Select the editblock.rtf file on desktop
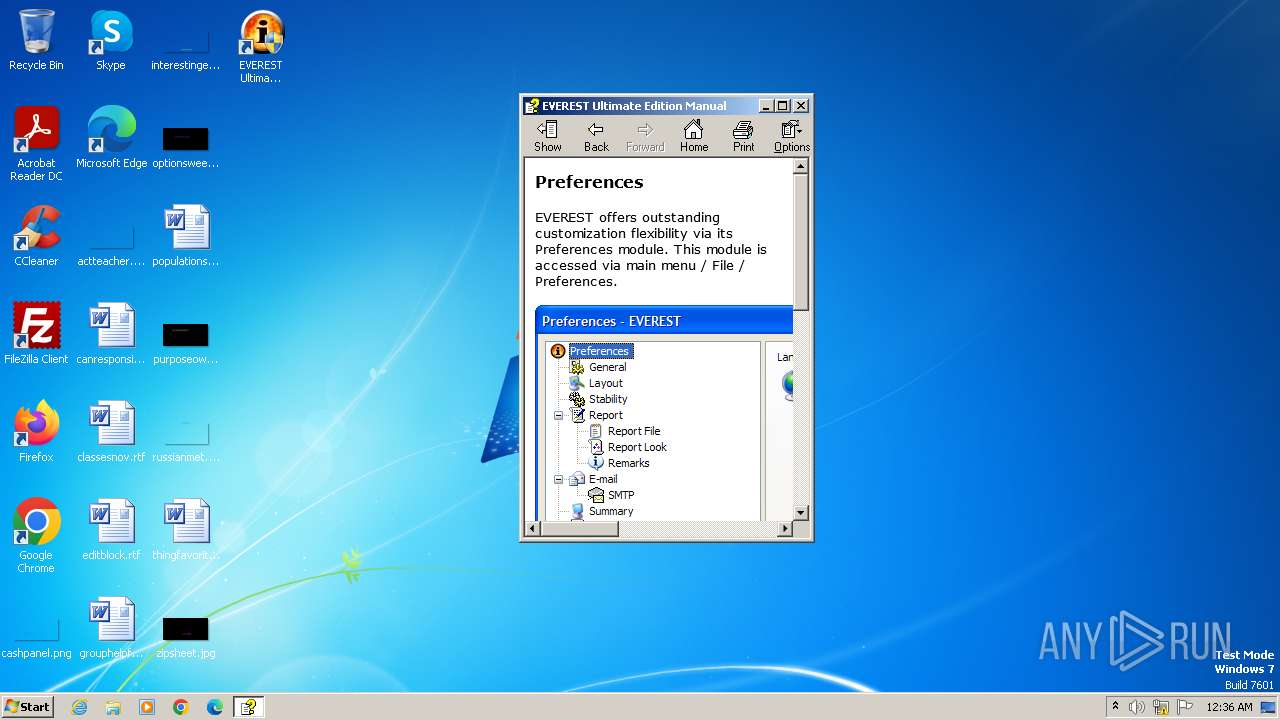Image resolution: width=1280 pixels, height=720 pixels. (111, 530)
